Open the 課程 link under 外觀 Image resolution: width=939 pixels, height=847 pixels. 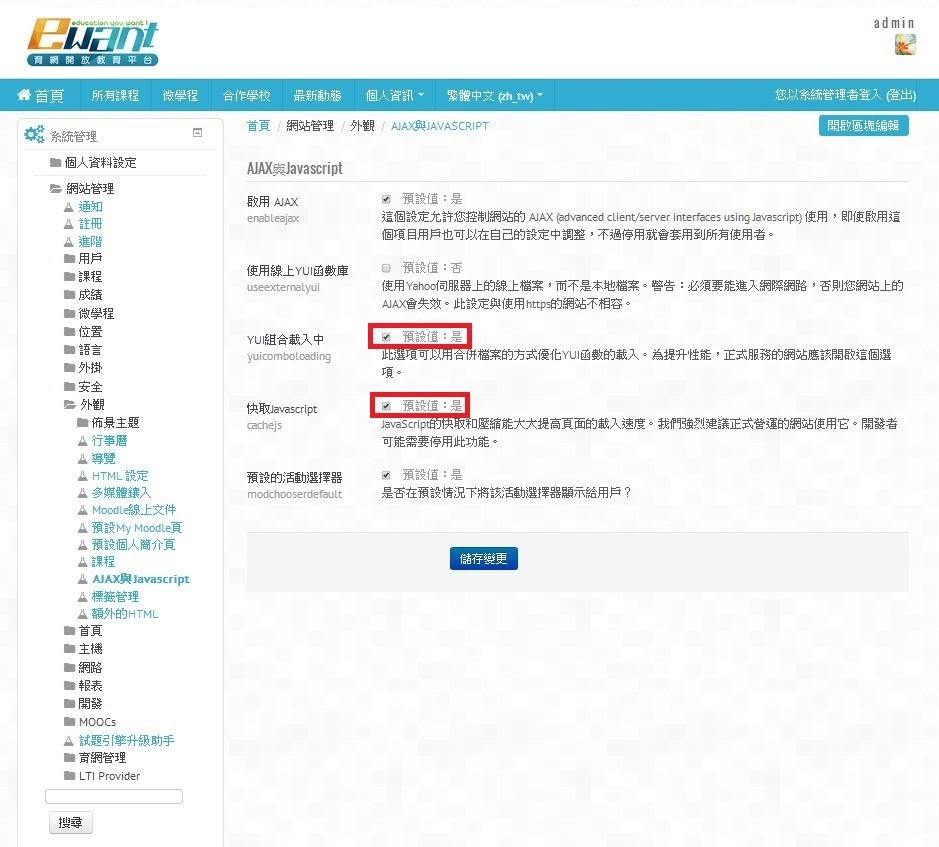(103, 562)
